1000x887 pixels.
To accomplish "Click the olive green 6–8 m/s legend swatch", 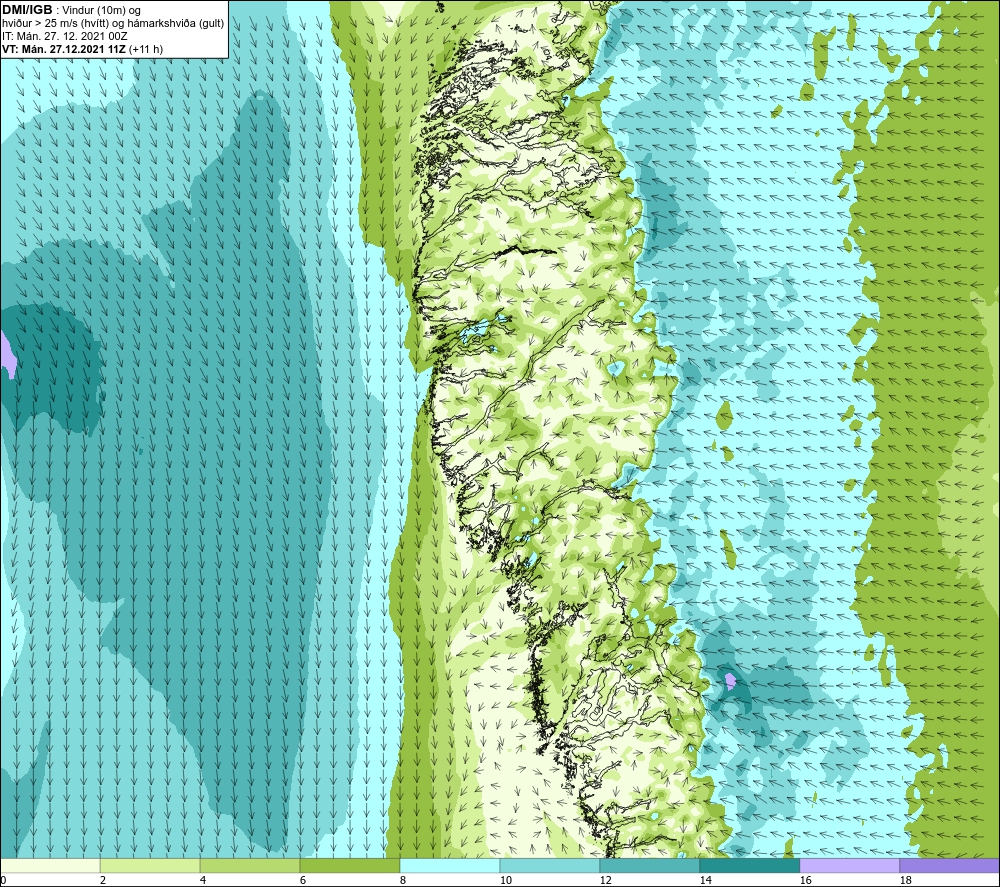I will coord(350,865).
